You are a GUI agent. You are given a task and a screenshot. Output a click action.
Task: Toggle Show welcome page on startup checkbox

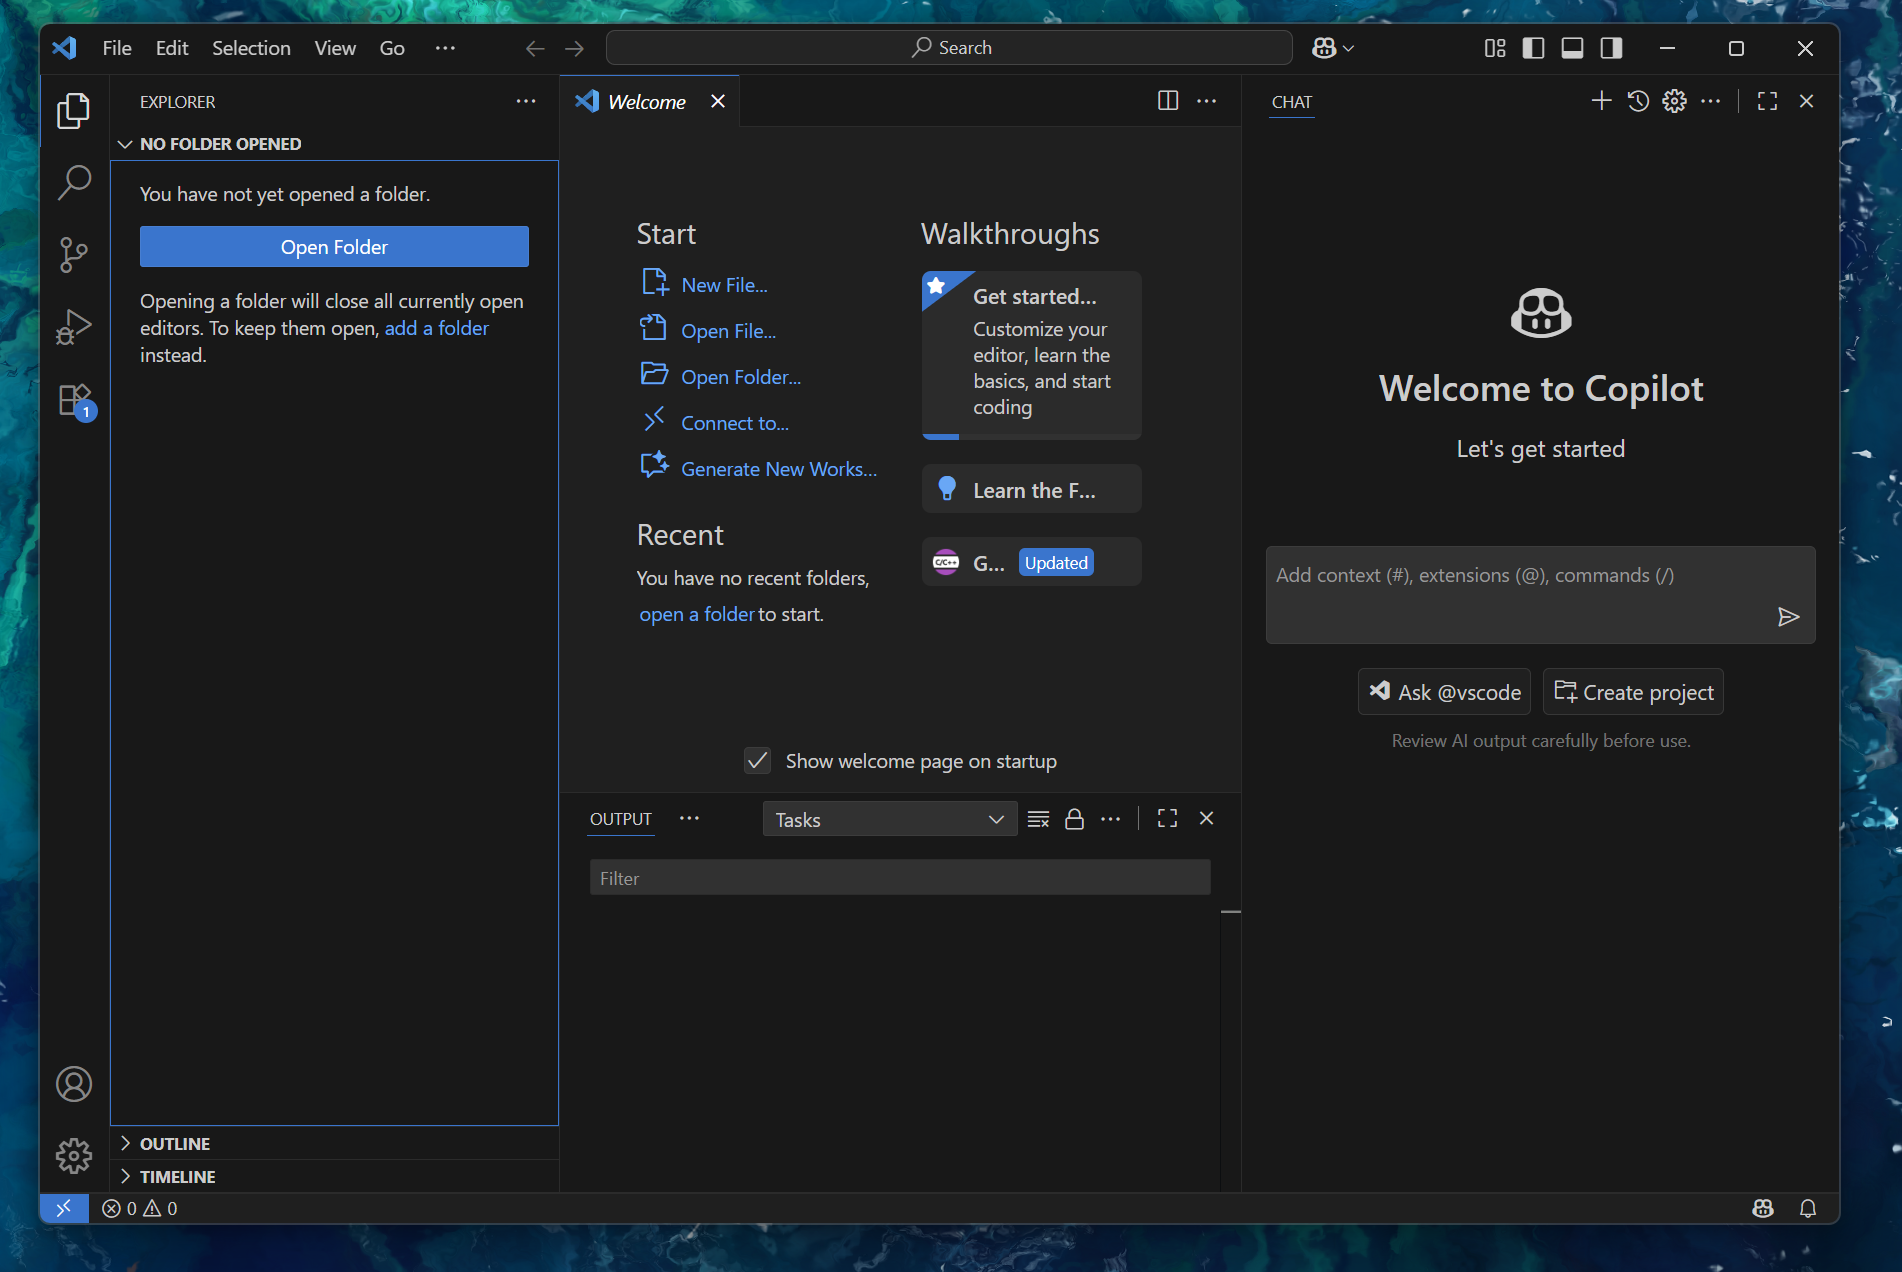[757, 761]
